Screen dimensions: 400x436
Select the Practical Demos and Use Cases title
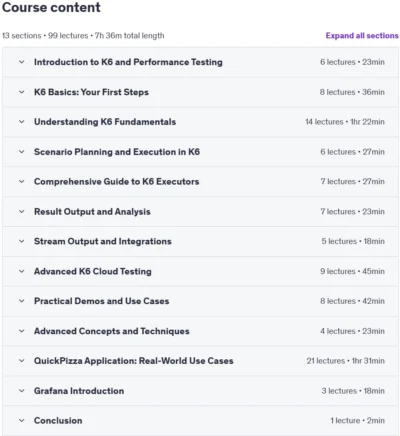tap(101, 301)
